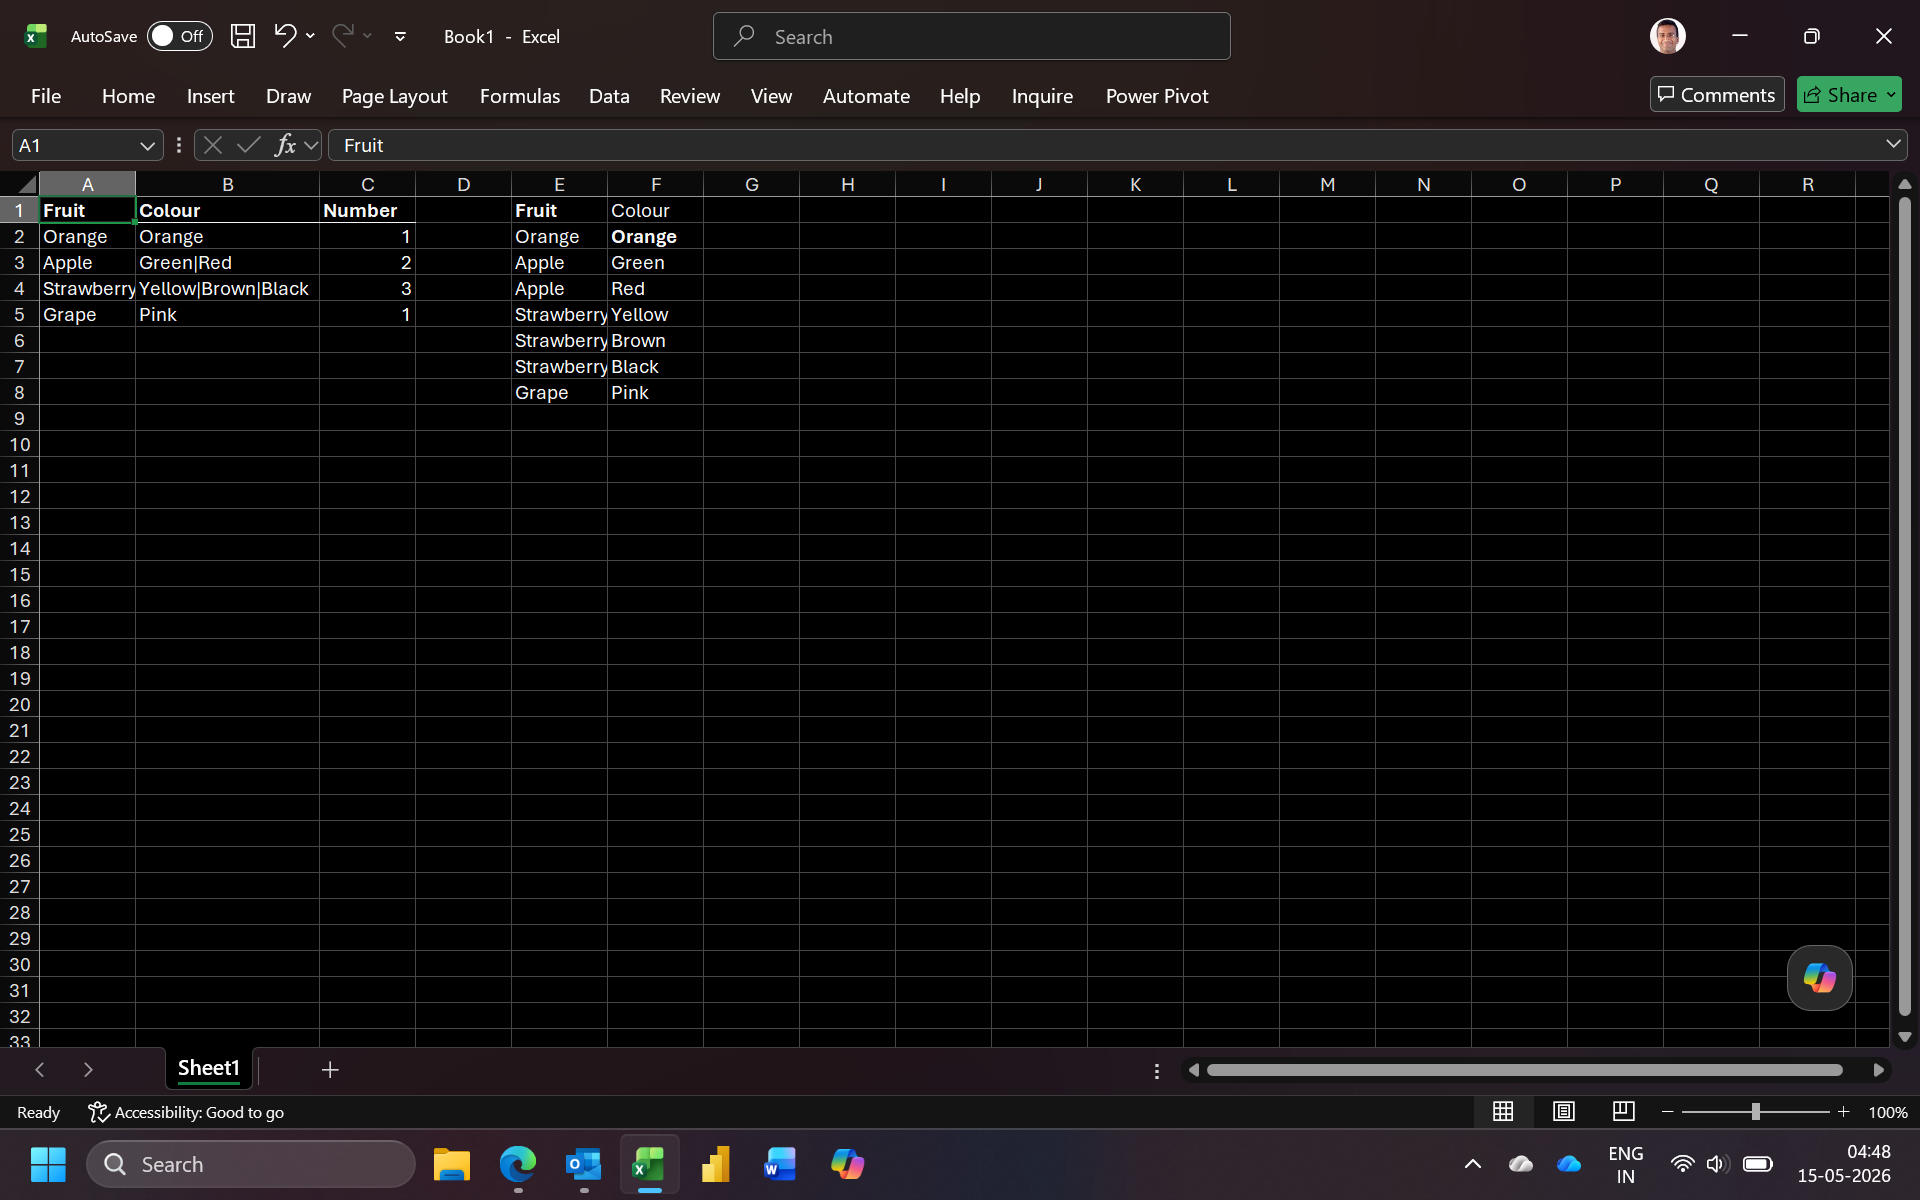The image size is (1920, 1200).
Task: Open Customize Quick Access Toolbar arrow
Action: 400,37
